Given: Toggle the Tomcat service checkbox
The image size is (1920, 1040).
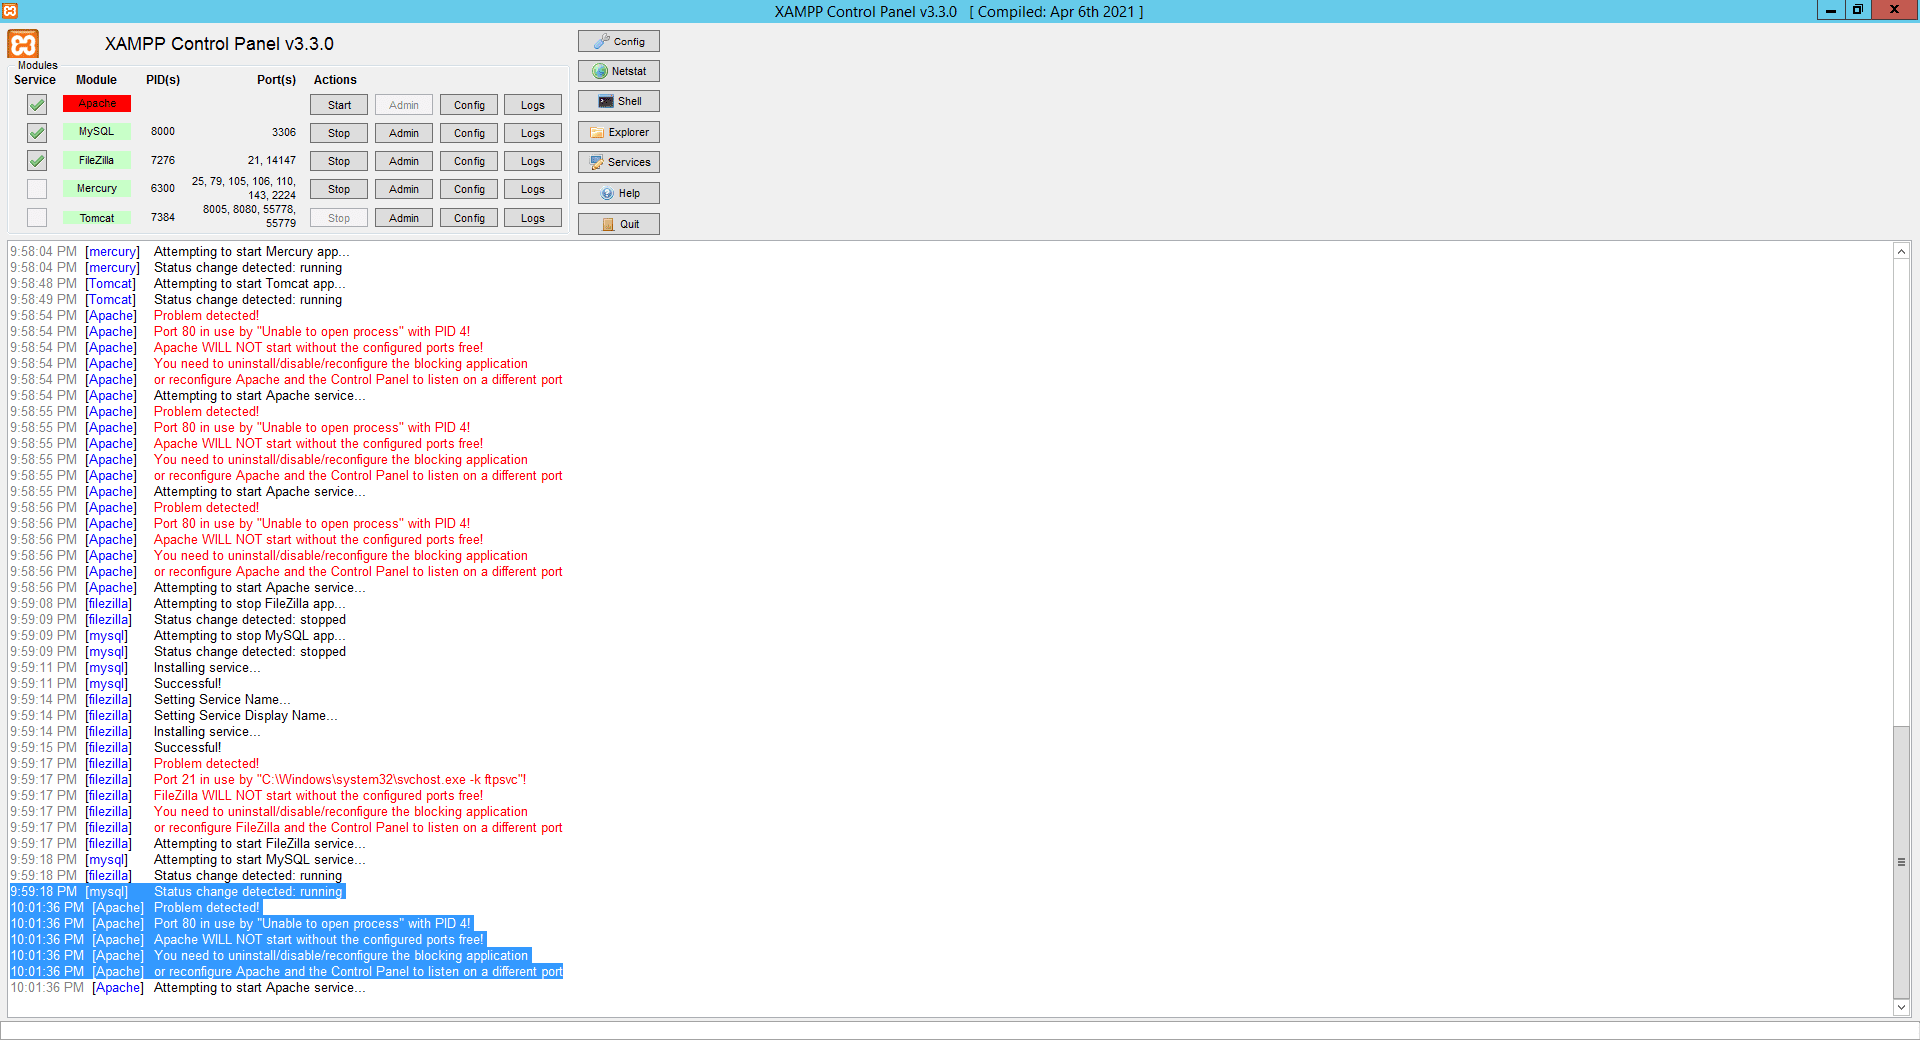Looking at the screenshot, I should click(x=37, y=217).
